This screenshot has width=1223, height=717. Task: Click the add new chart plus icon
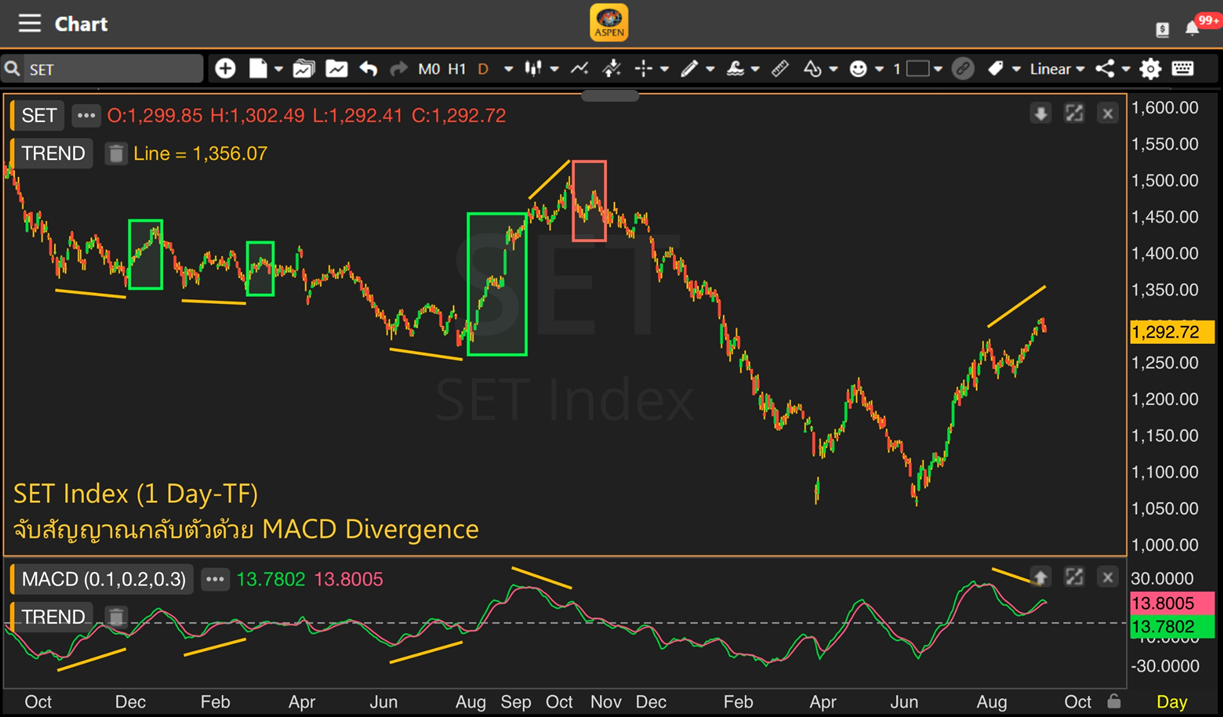[225, 69]
